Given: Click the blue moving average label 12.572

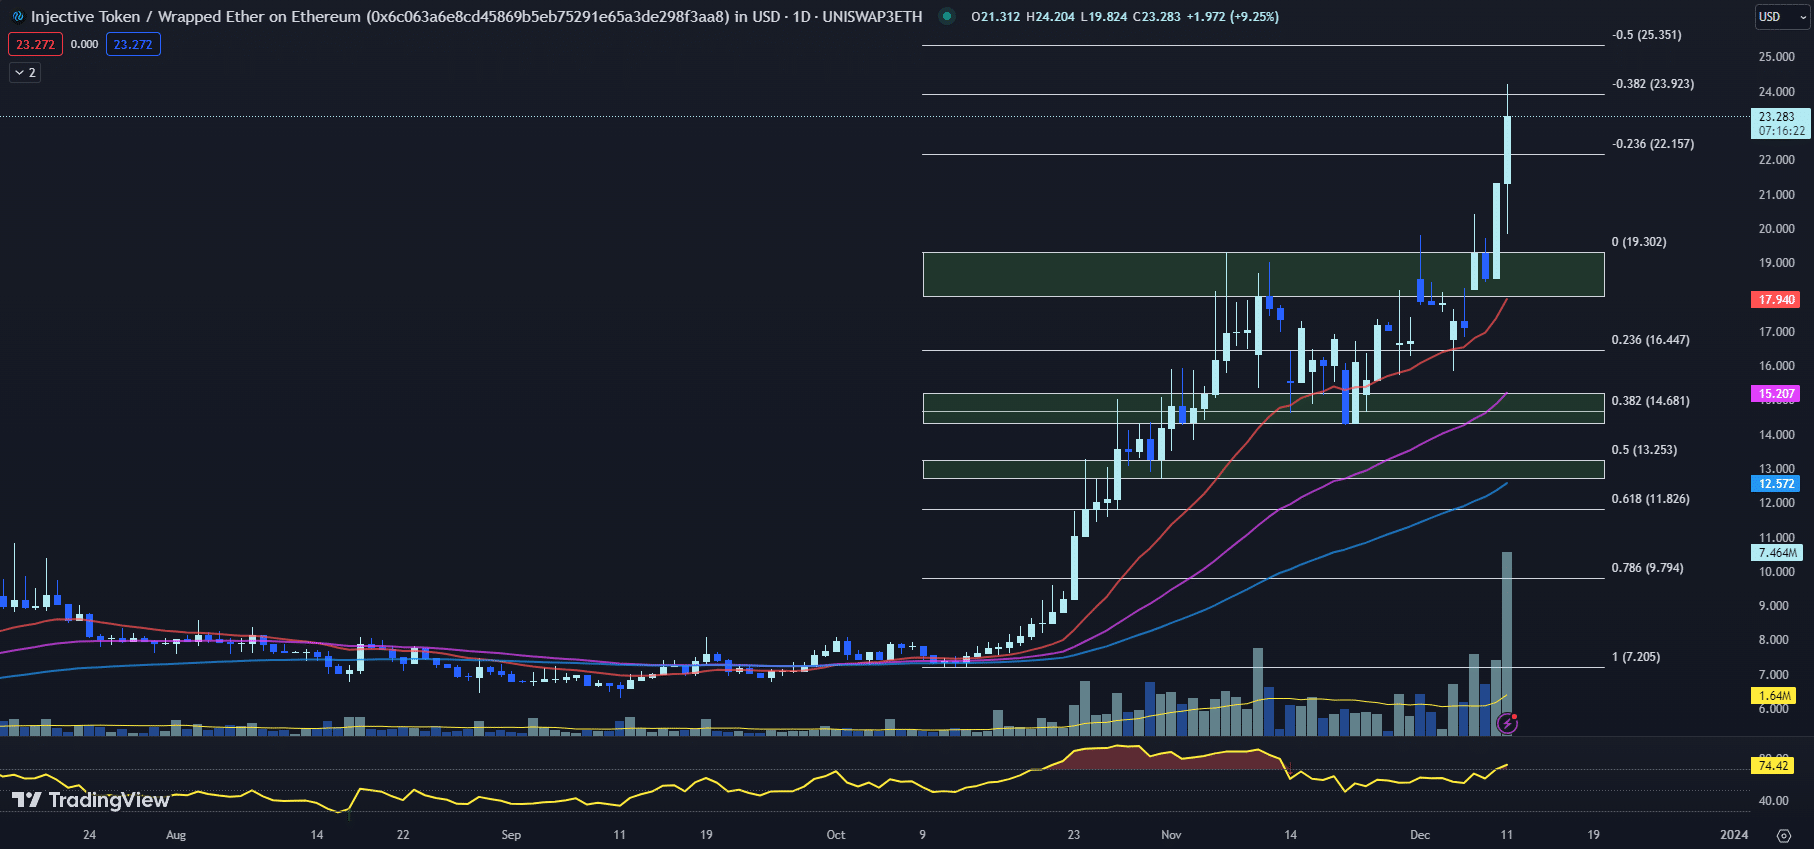Looking at the screenshot, I should (1776, 484).
